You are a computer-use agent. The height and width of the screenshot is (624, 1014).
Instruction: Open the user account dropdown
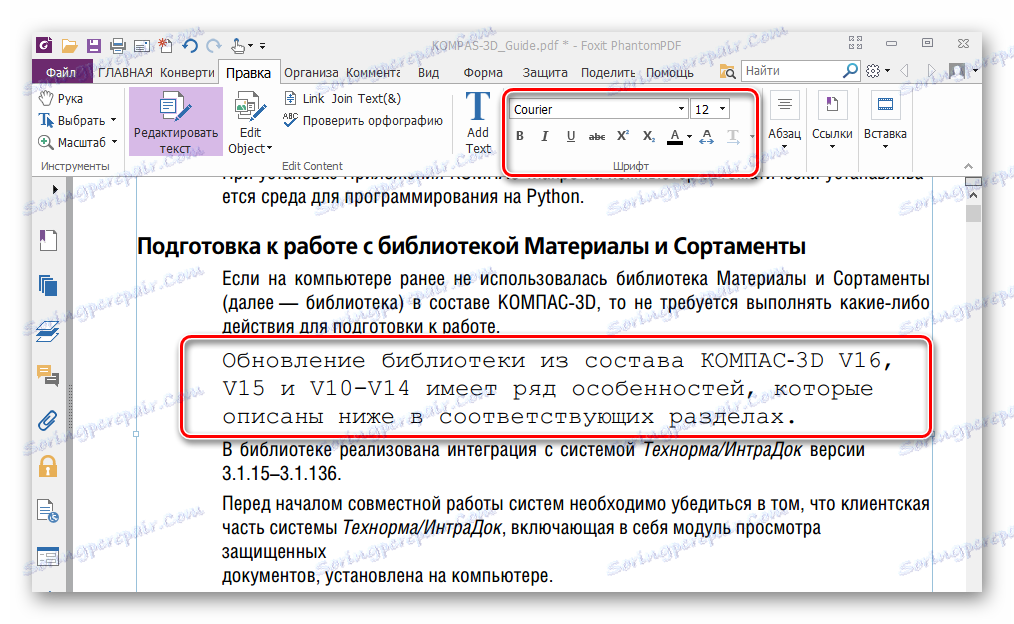pos(964,70)
